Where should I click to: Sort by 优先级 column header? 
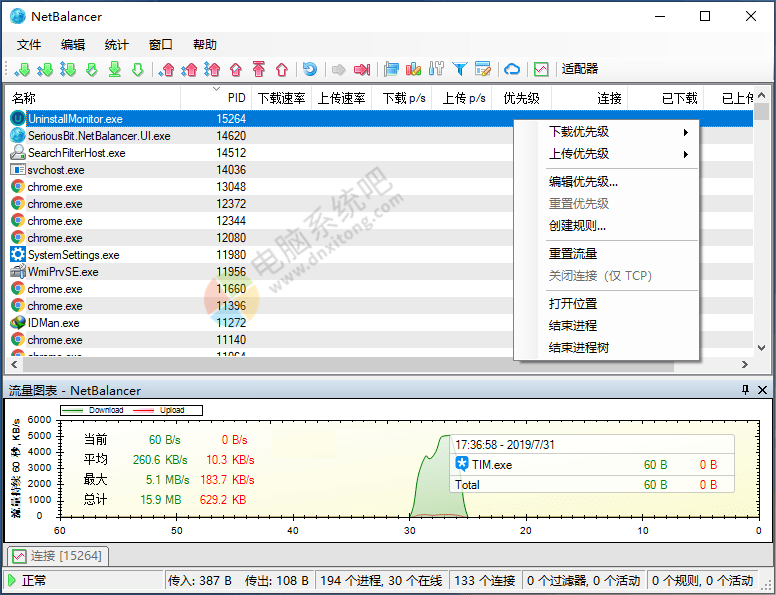521,98
